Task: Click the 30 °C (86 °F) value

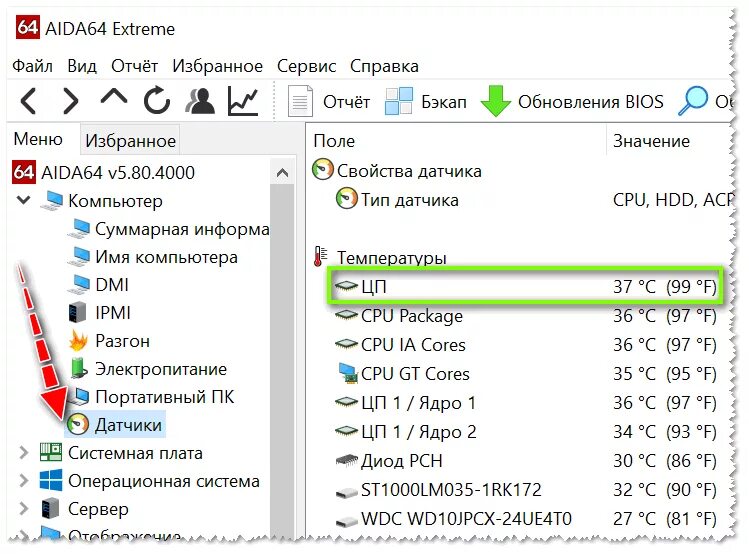Action: [x=665, y=461]
